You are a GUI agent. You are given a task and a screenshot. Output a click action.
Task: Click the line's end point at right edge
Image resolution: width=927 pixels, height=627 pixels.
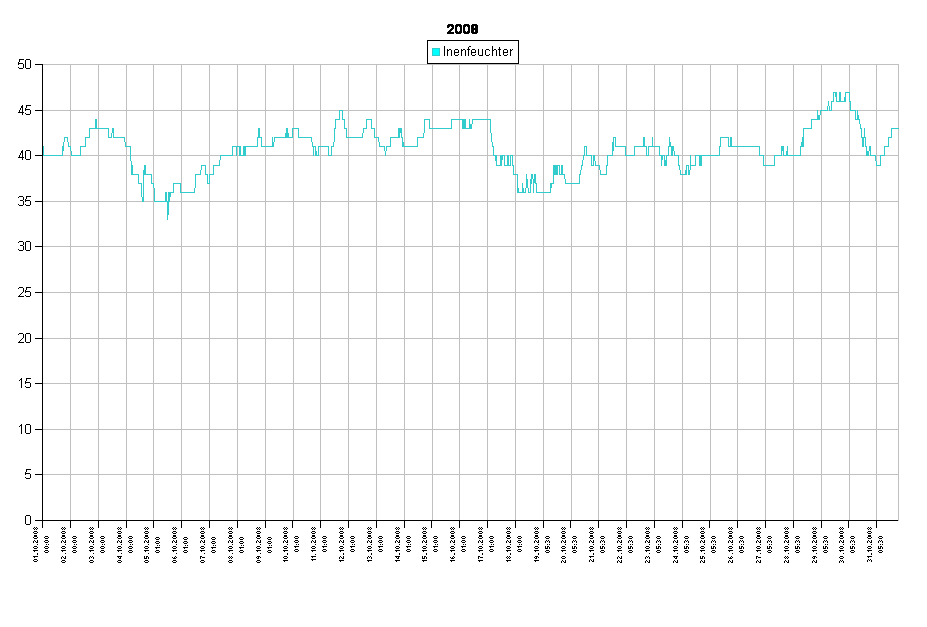pyautogui.click(x=896, y=129)
